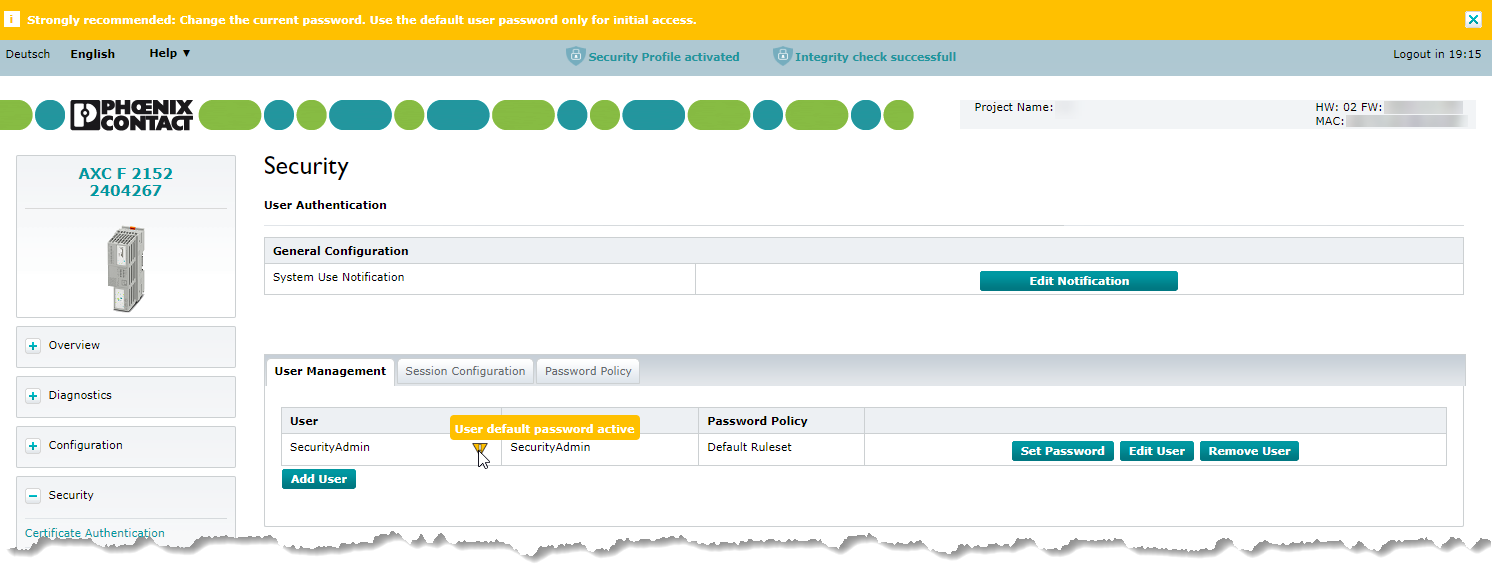Close the yellow password warning banner
This screenshot has height=564, width=1492.
[x=1473, y=19]
